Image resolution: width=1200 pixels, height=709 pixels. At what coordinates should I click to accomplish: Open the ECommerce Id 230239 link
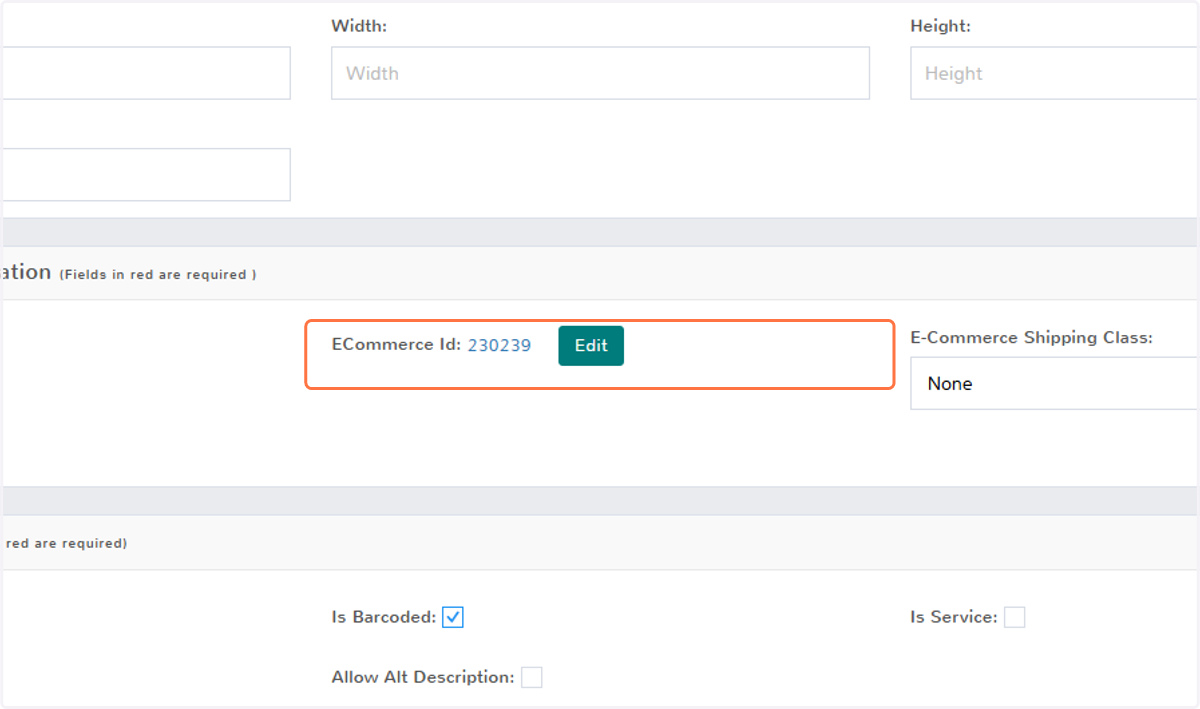(499, 345)
